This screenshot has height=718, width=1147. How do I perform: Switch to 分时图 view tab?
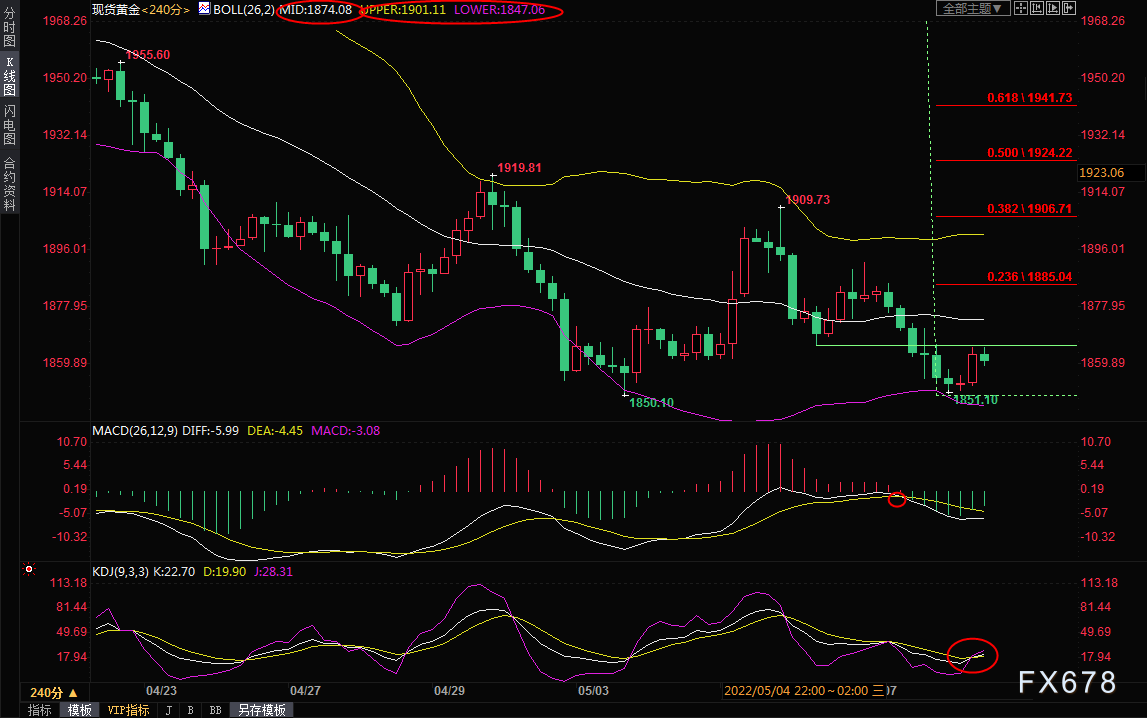coord(10,26)
